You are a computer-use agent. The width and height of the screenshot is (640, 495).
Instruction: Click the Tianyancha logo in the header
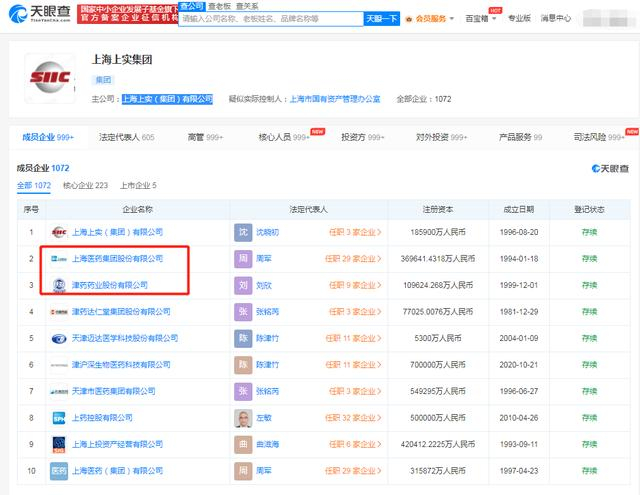tap(40, 13)
